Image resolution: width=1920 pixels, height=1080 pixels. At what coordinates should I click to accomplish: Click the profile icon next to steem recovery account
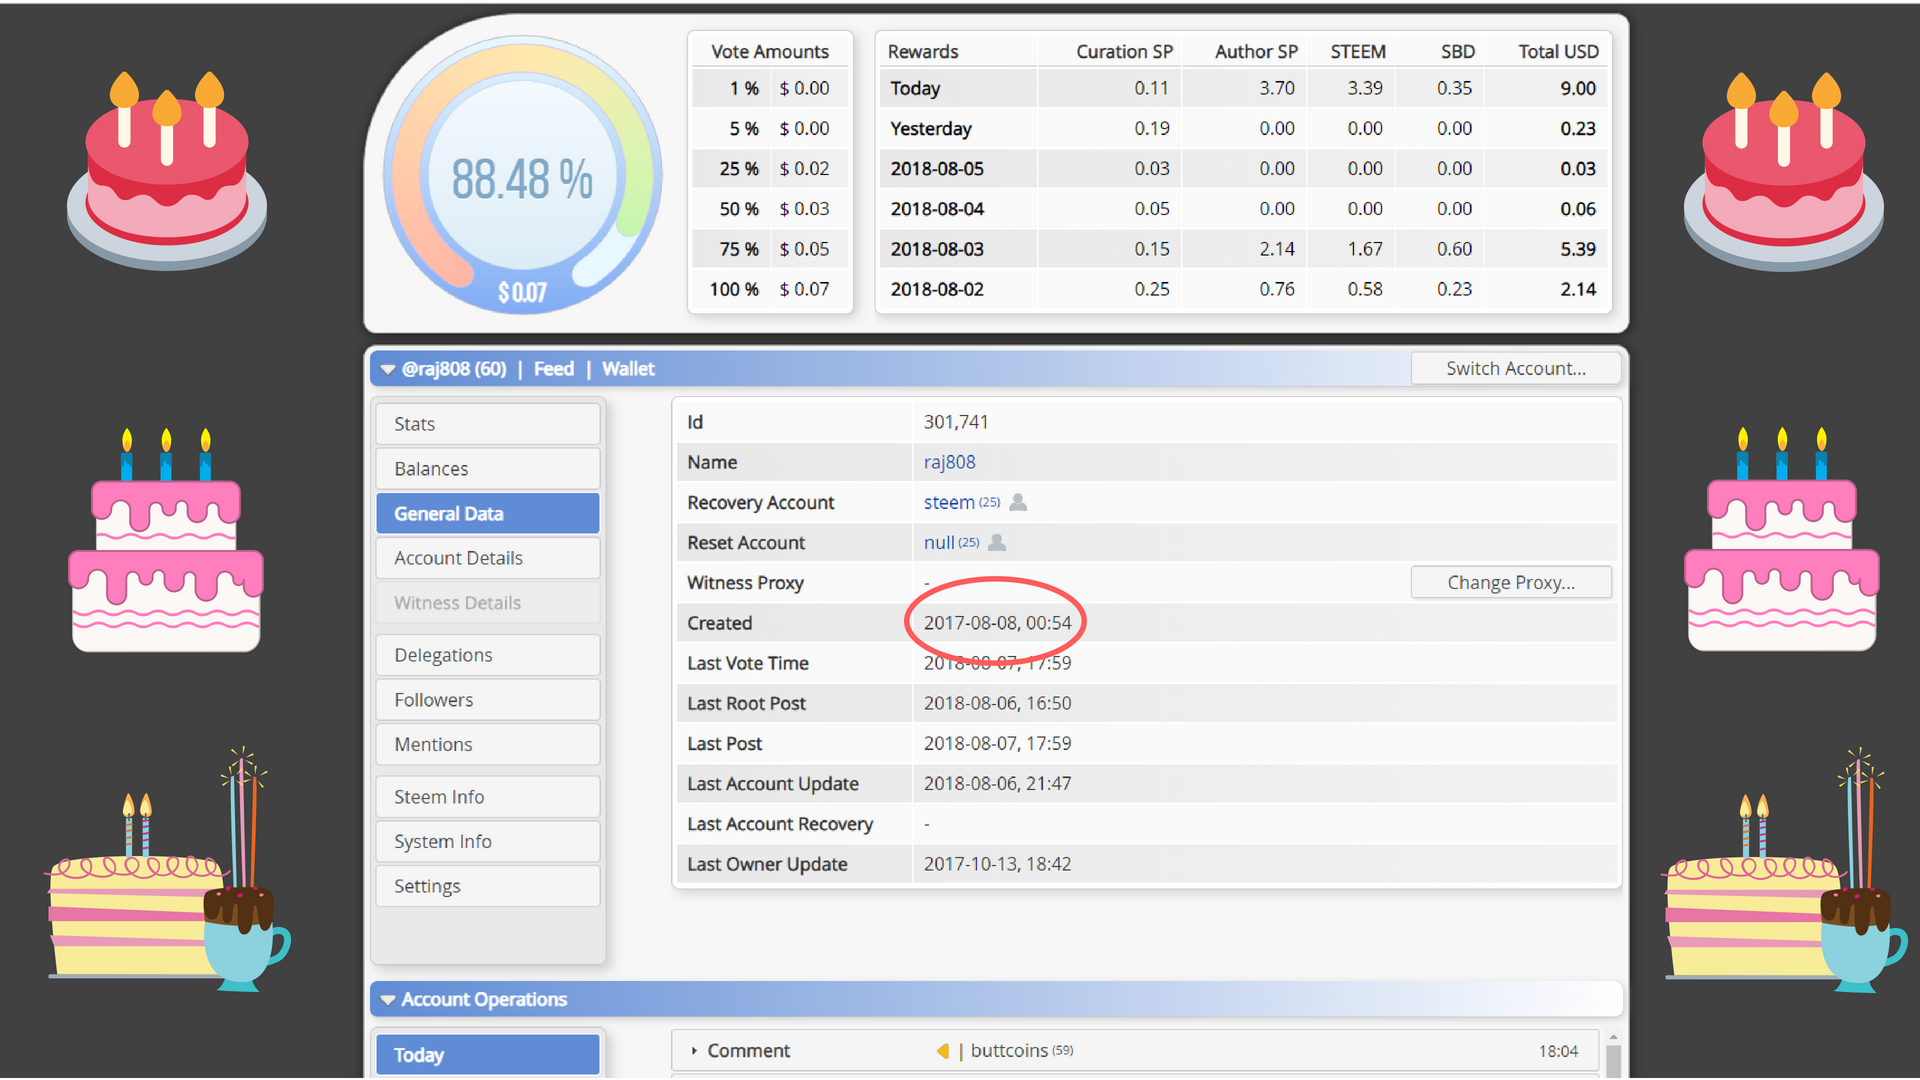point(1018,502)
